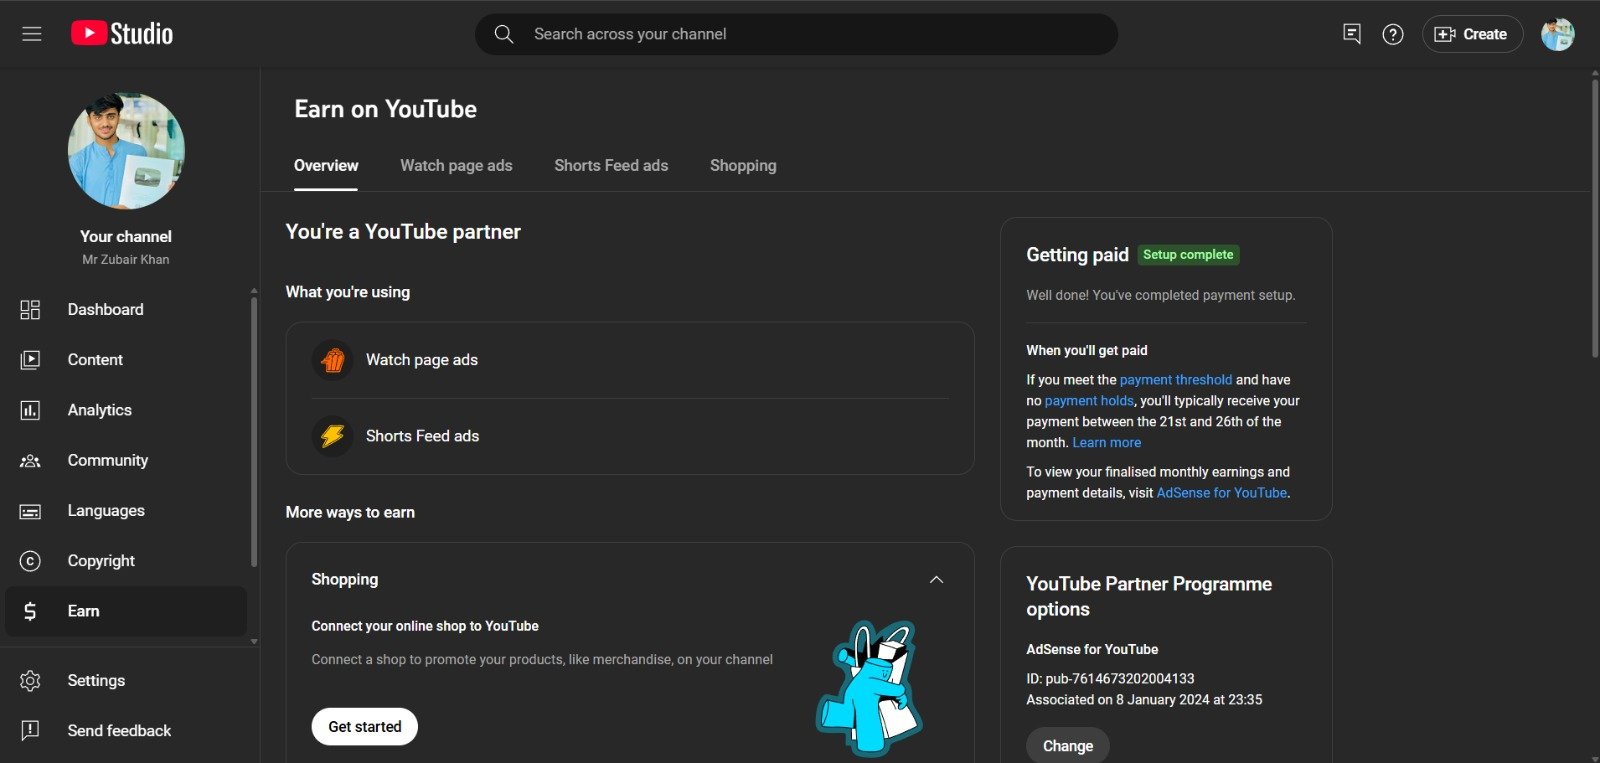Open the payment holds link

(x=1089, y=401)
